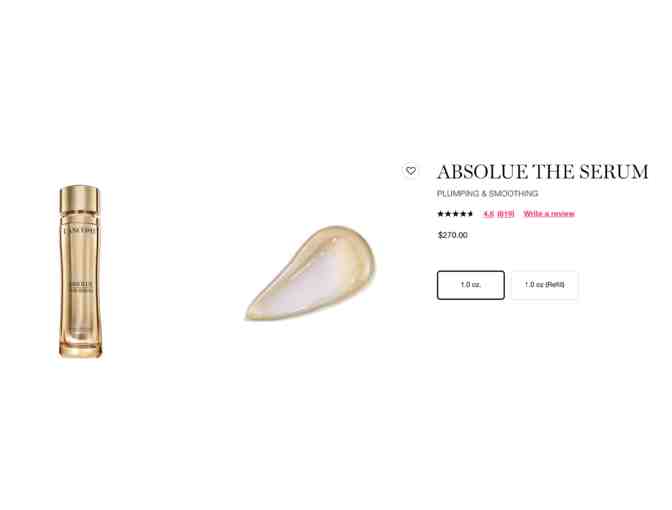Click the Lancôme logo on the bottle
The height and width of the screenshot is (510, 672).
click(80, 231)
